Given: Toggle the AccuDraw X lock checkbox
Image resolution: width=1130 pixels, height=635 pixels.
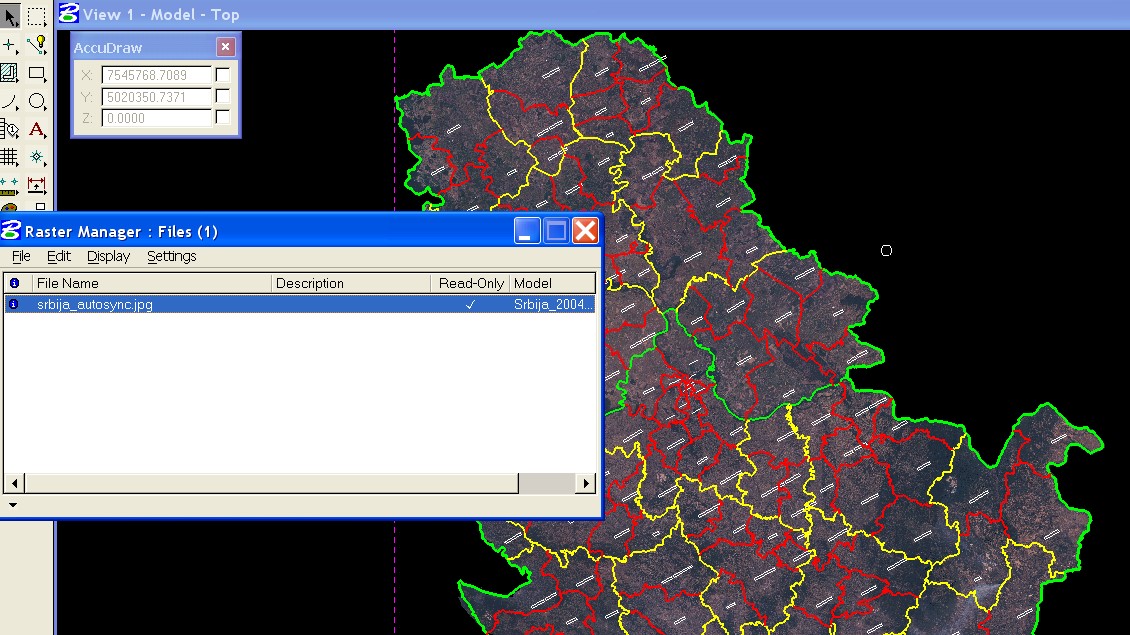Looking at the screenshot, I should pos(223,74).
